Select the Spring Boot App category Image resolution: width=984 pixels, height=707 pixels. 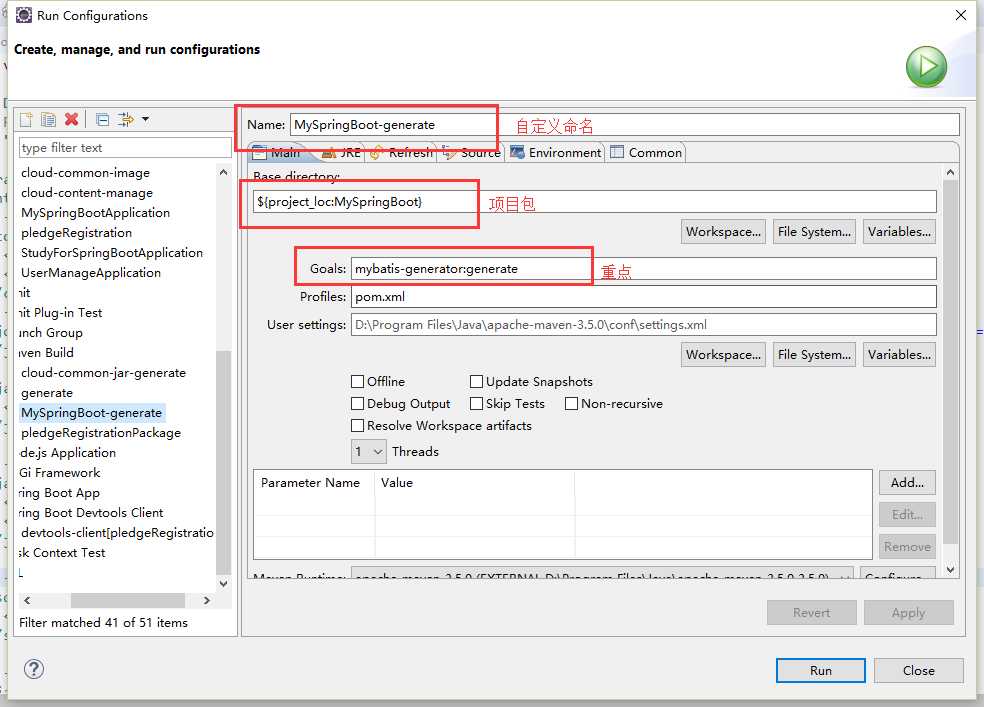[60, 492]
